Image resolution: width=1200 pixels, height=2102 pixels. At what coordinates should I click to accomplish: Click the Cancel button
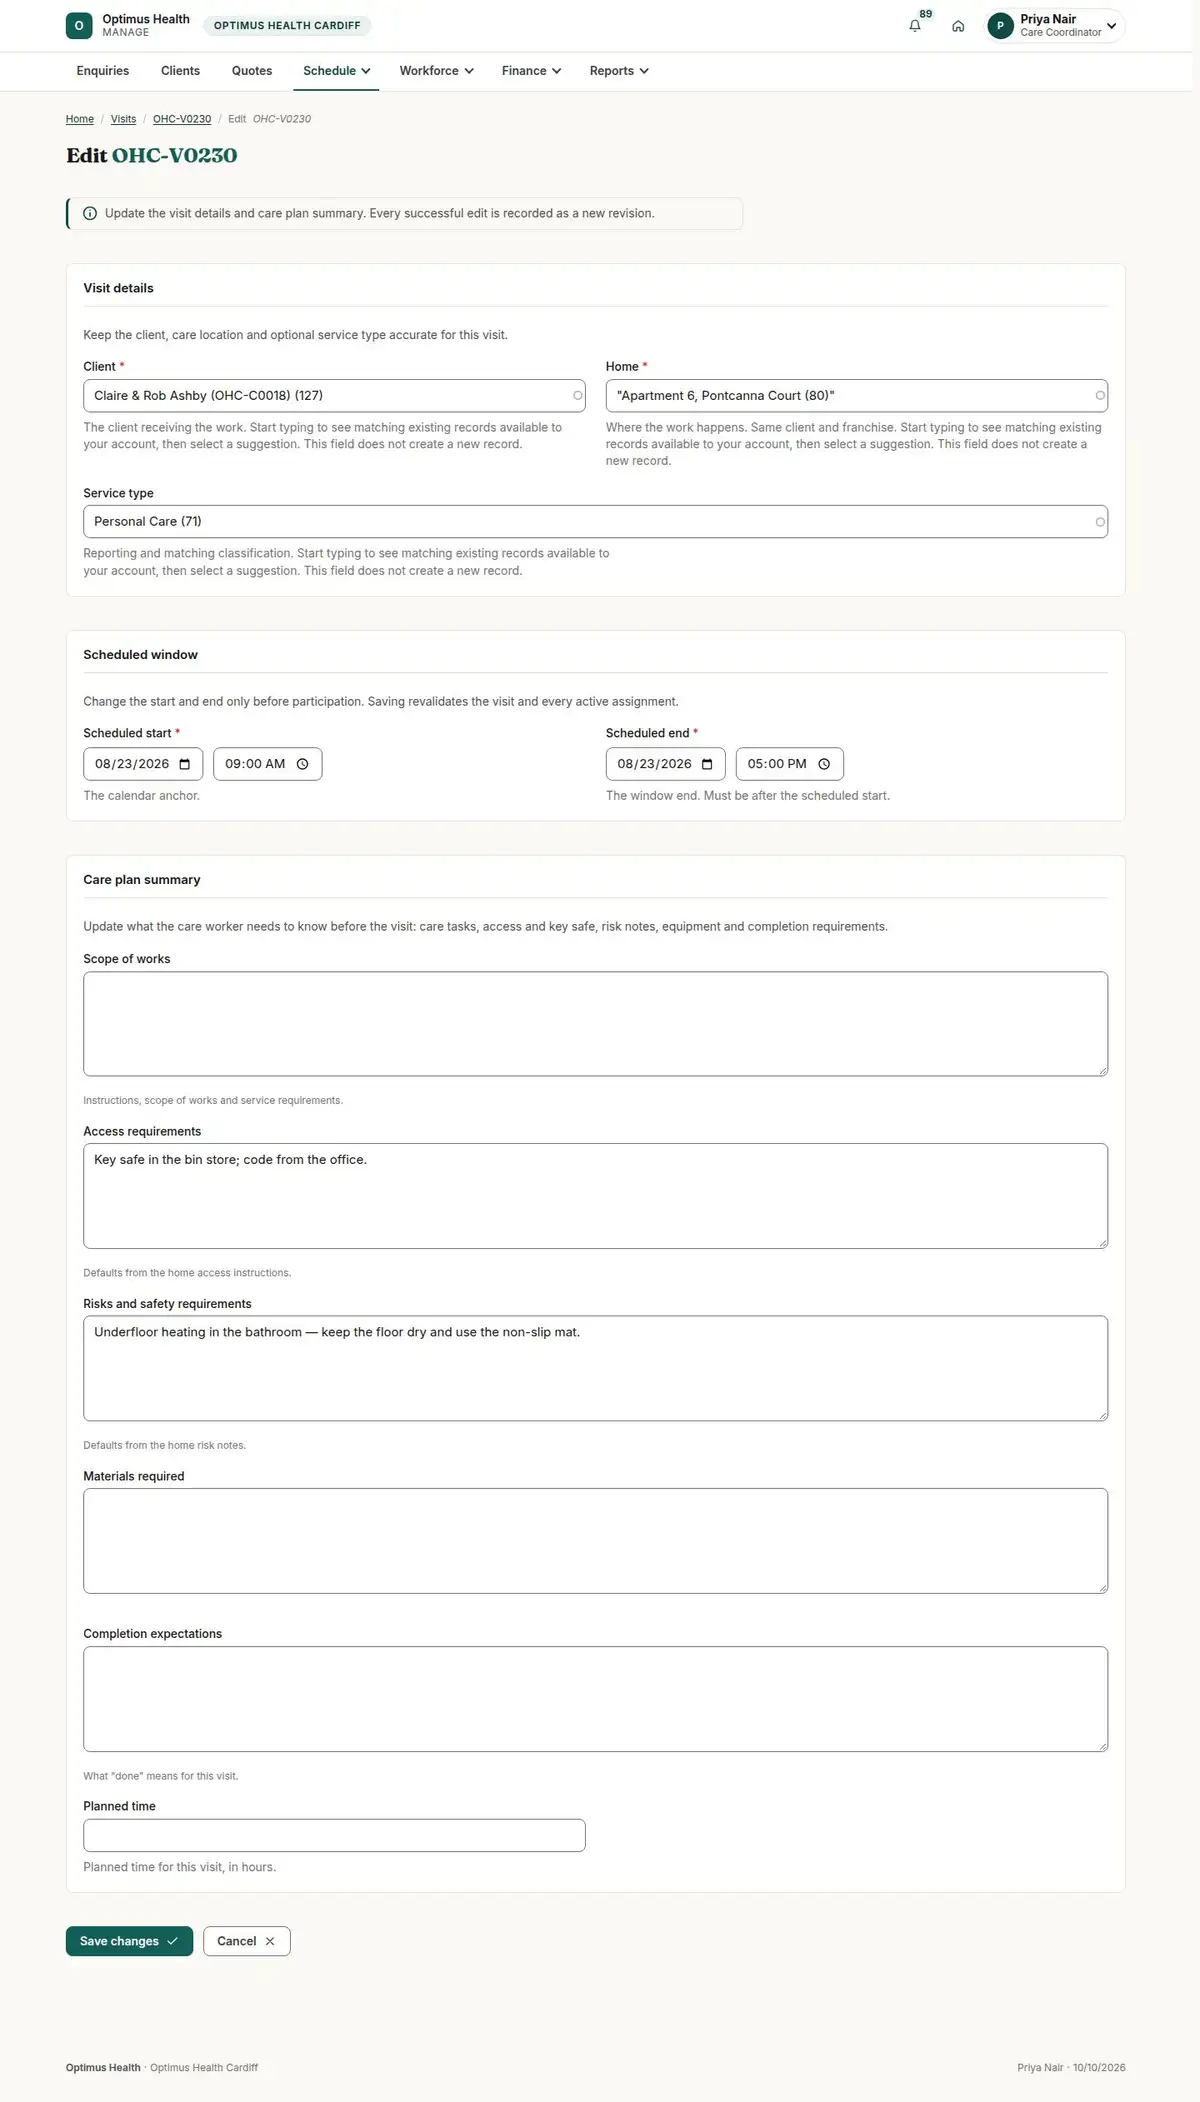pyautogui.click(x=246, y=1941)
